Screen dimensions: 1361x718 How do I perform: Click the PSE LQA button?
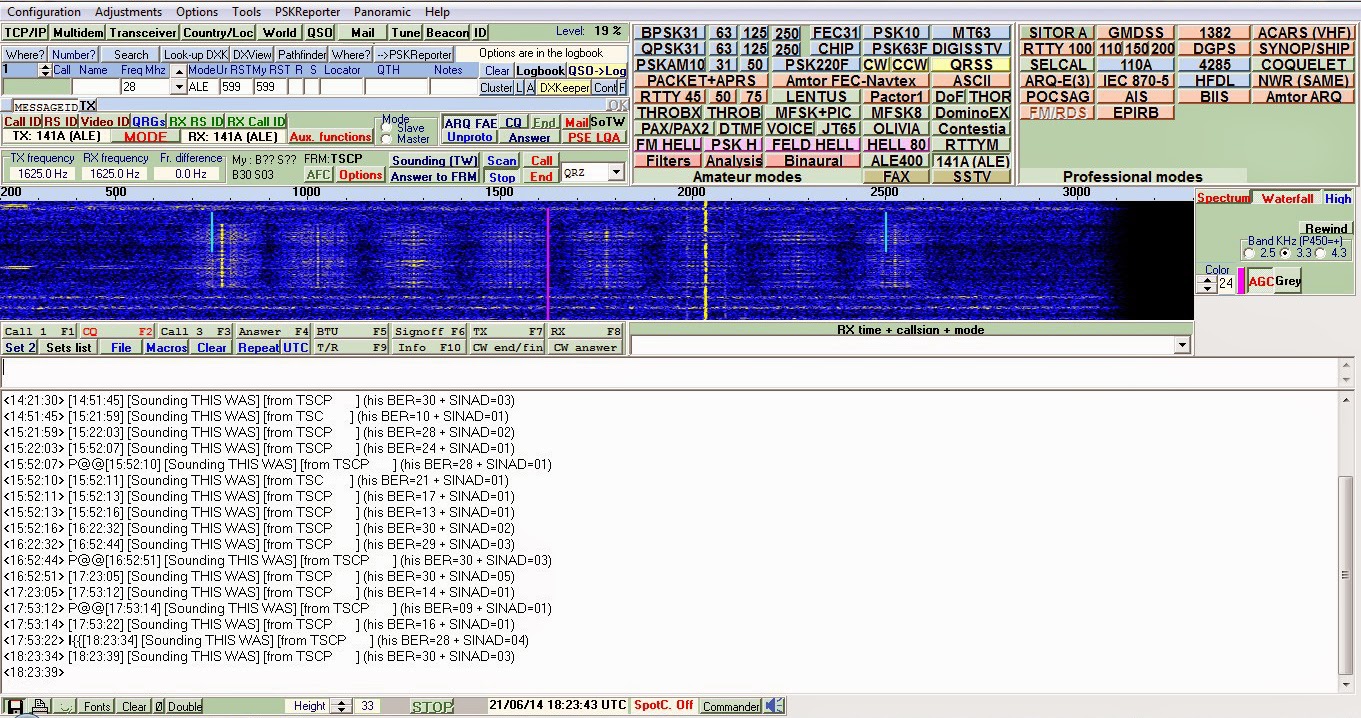594,138
